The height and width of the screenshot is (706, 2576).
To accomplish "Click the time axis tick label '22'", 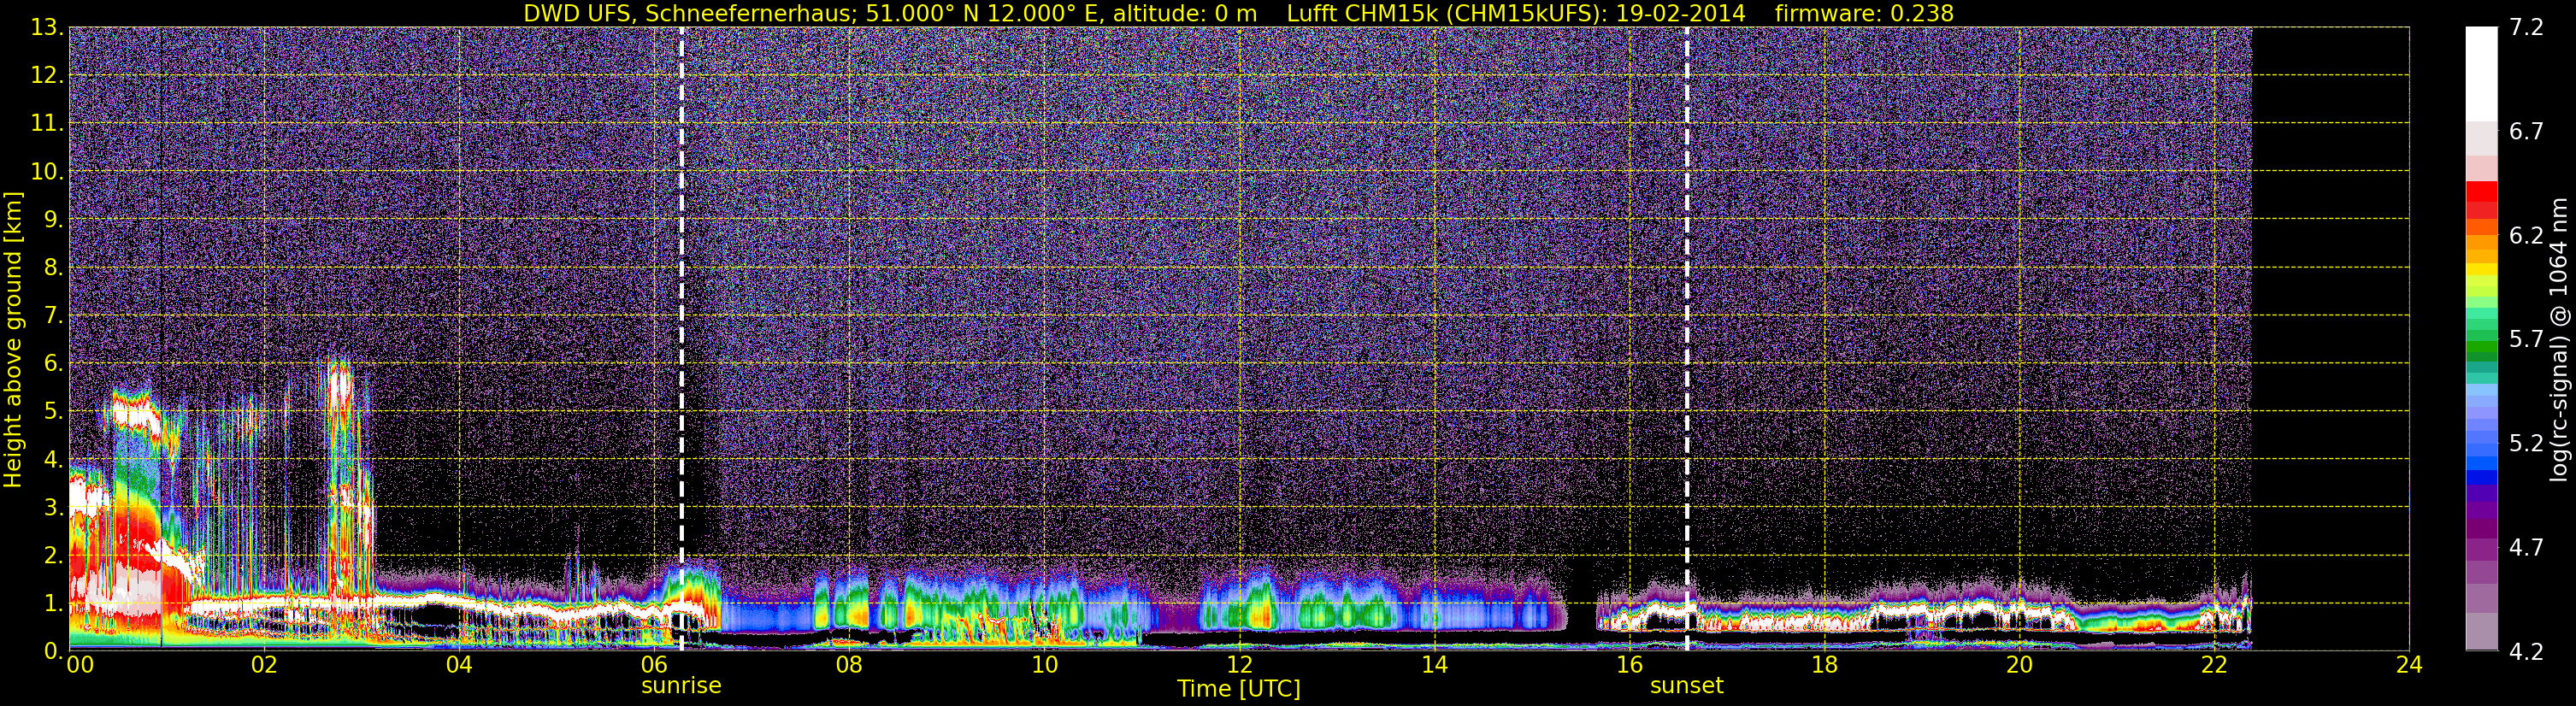I will click(2214, 665).
